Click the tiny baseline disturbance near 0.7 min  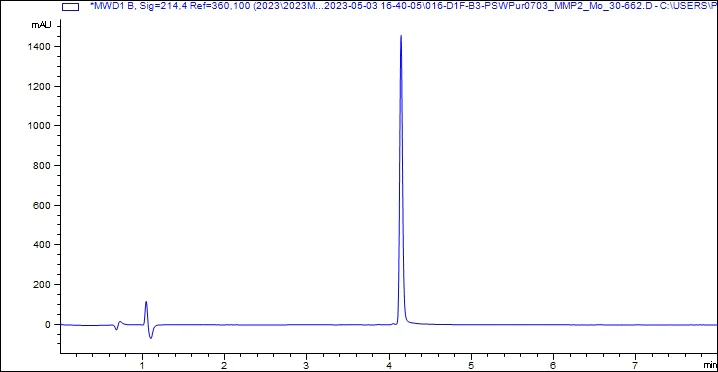pyautogui.click(x=118, y=325)
